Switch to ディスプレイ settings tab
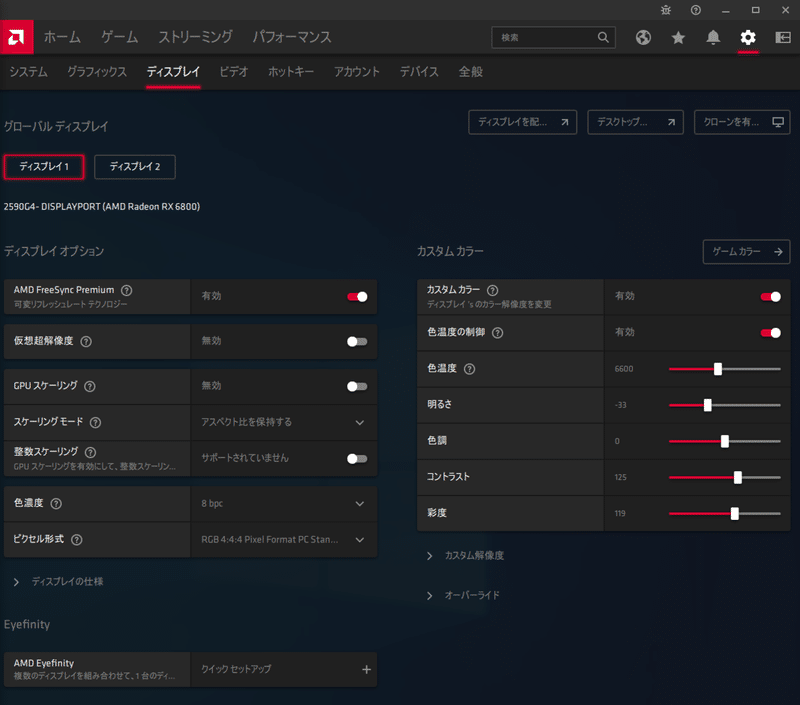Viewport: 800px width, 705px height. [x=173, y=72]
